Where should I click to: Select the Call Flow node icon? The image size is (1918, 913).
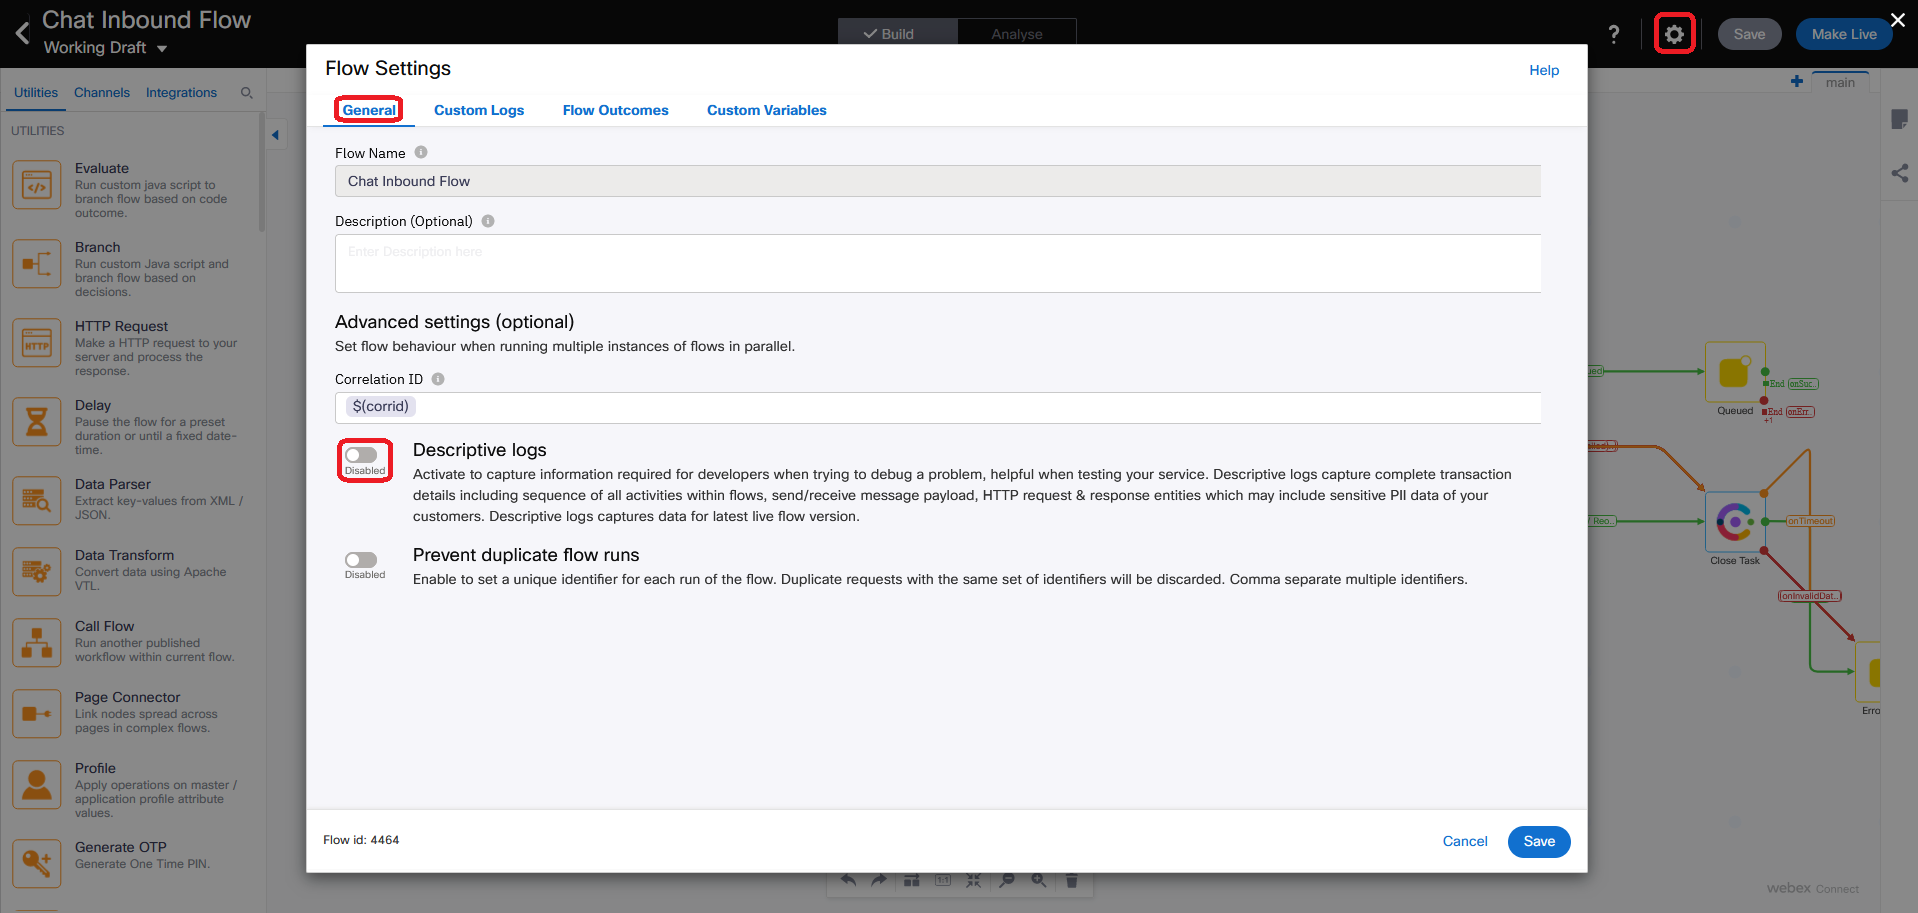pyautogui.click(x=37, y=643)
